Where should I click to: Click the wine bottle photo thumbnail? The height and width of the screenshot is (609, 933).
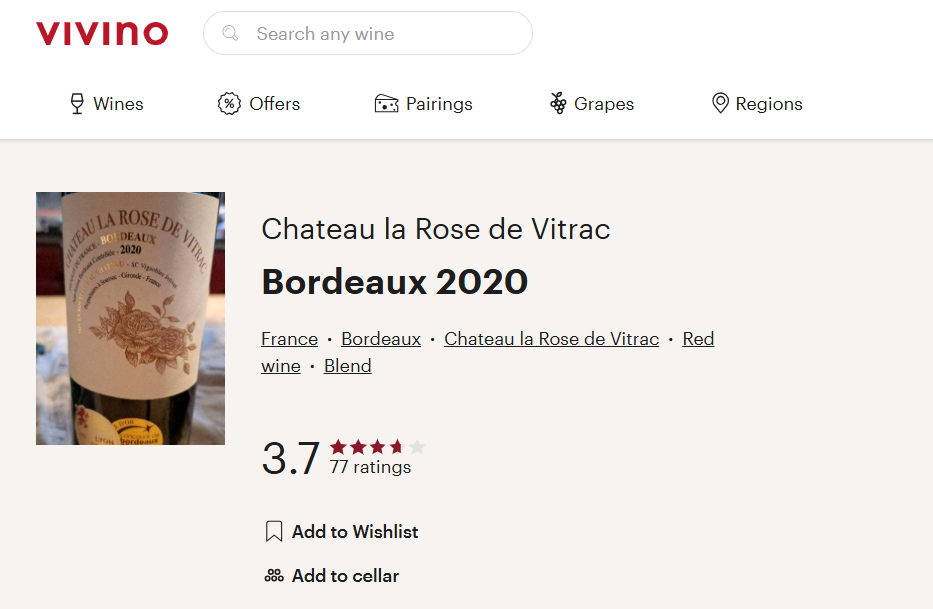[130, 318]
